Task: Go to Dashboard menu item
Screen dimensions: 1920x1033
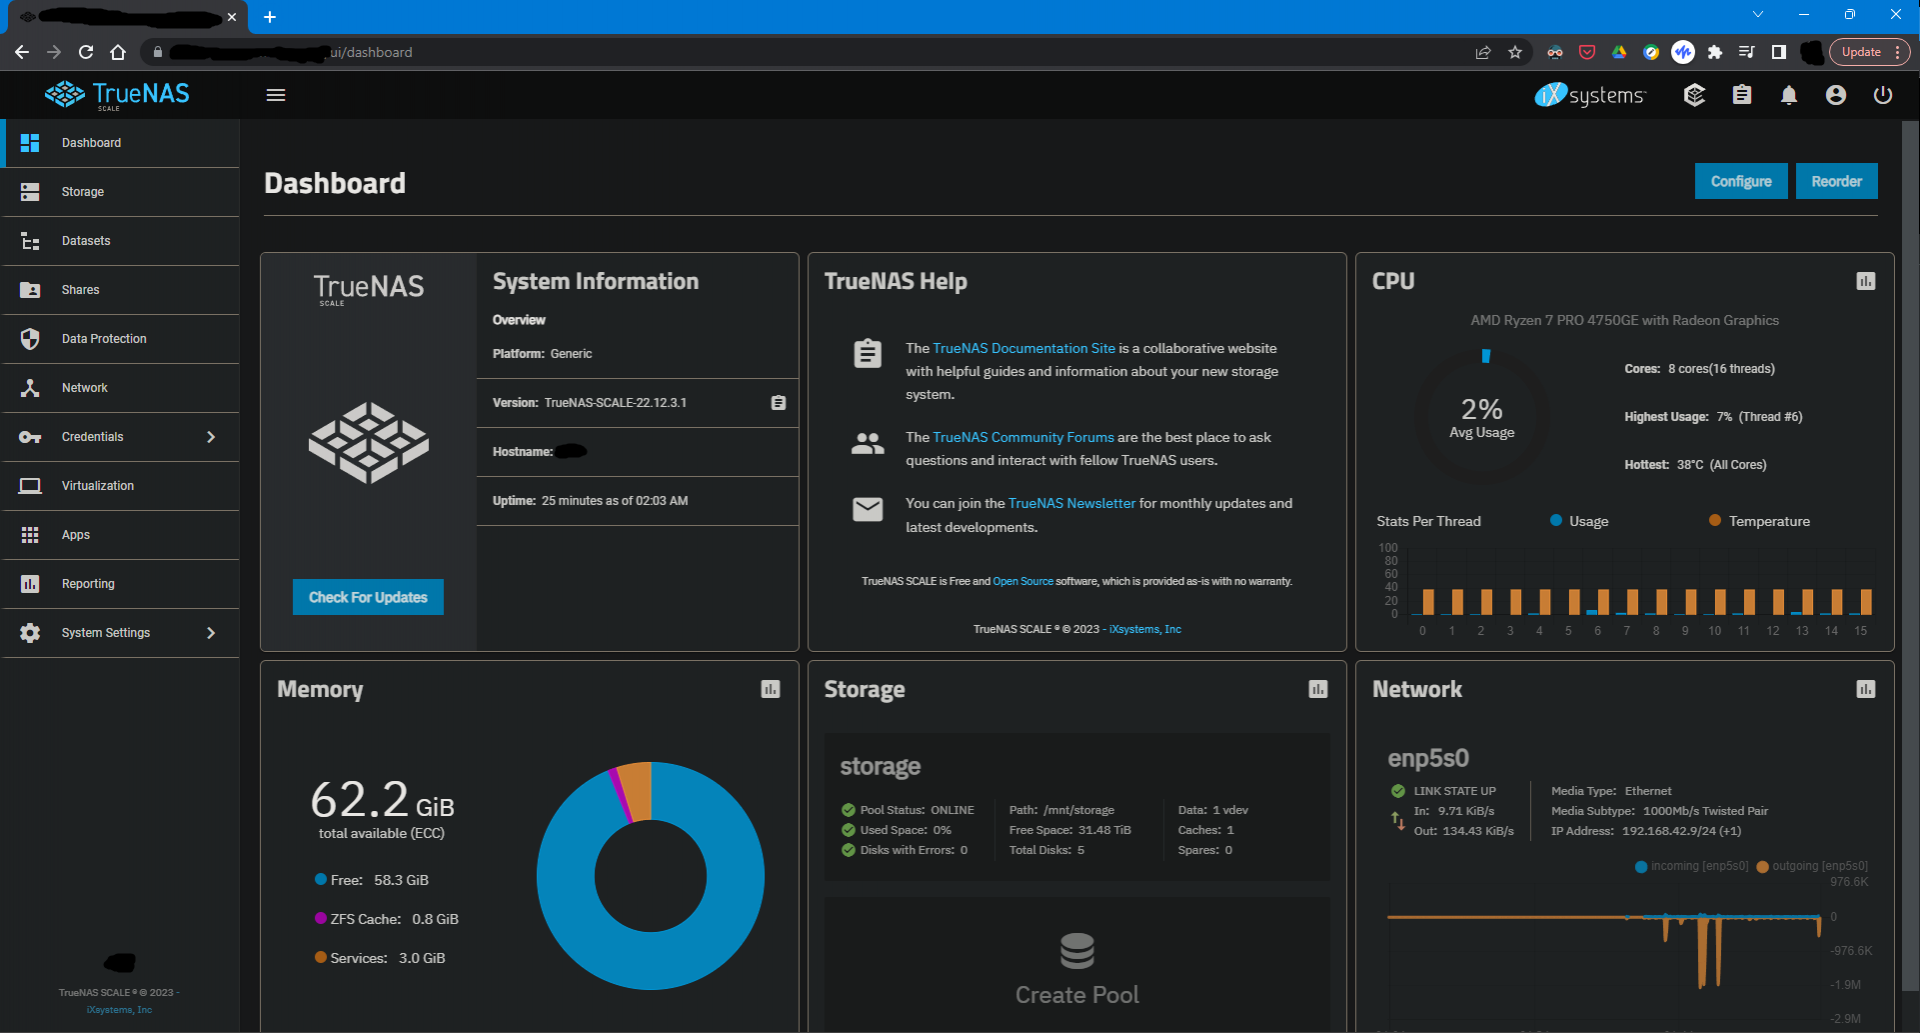Action: (120, 143)
